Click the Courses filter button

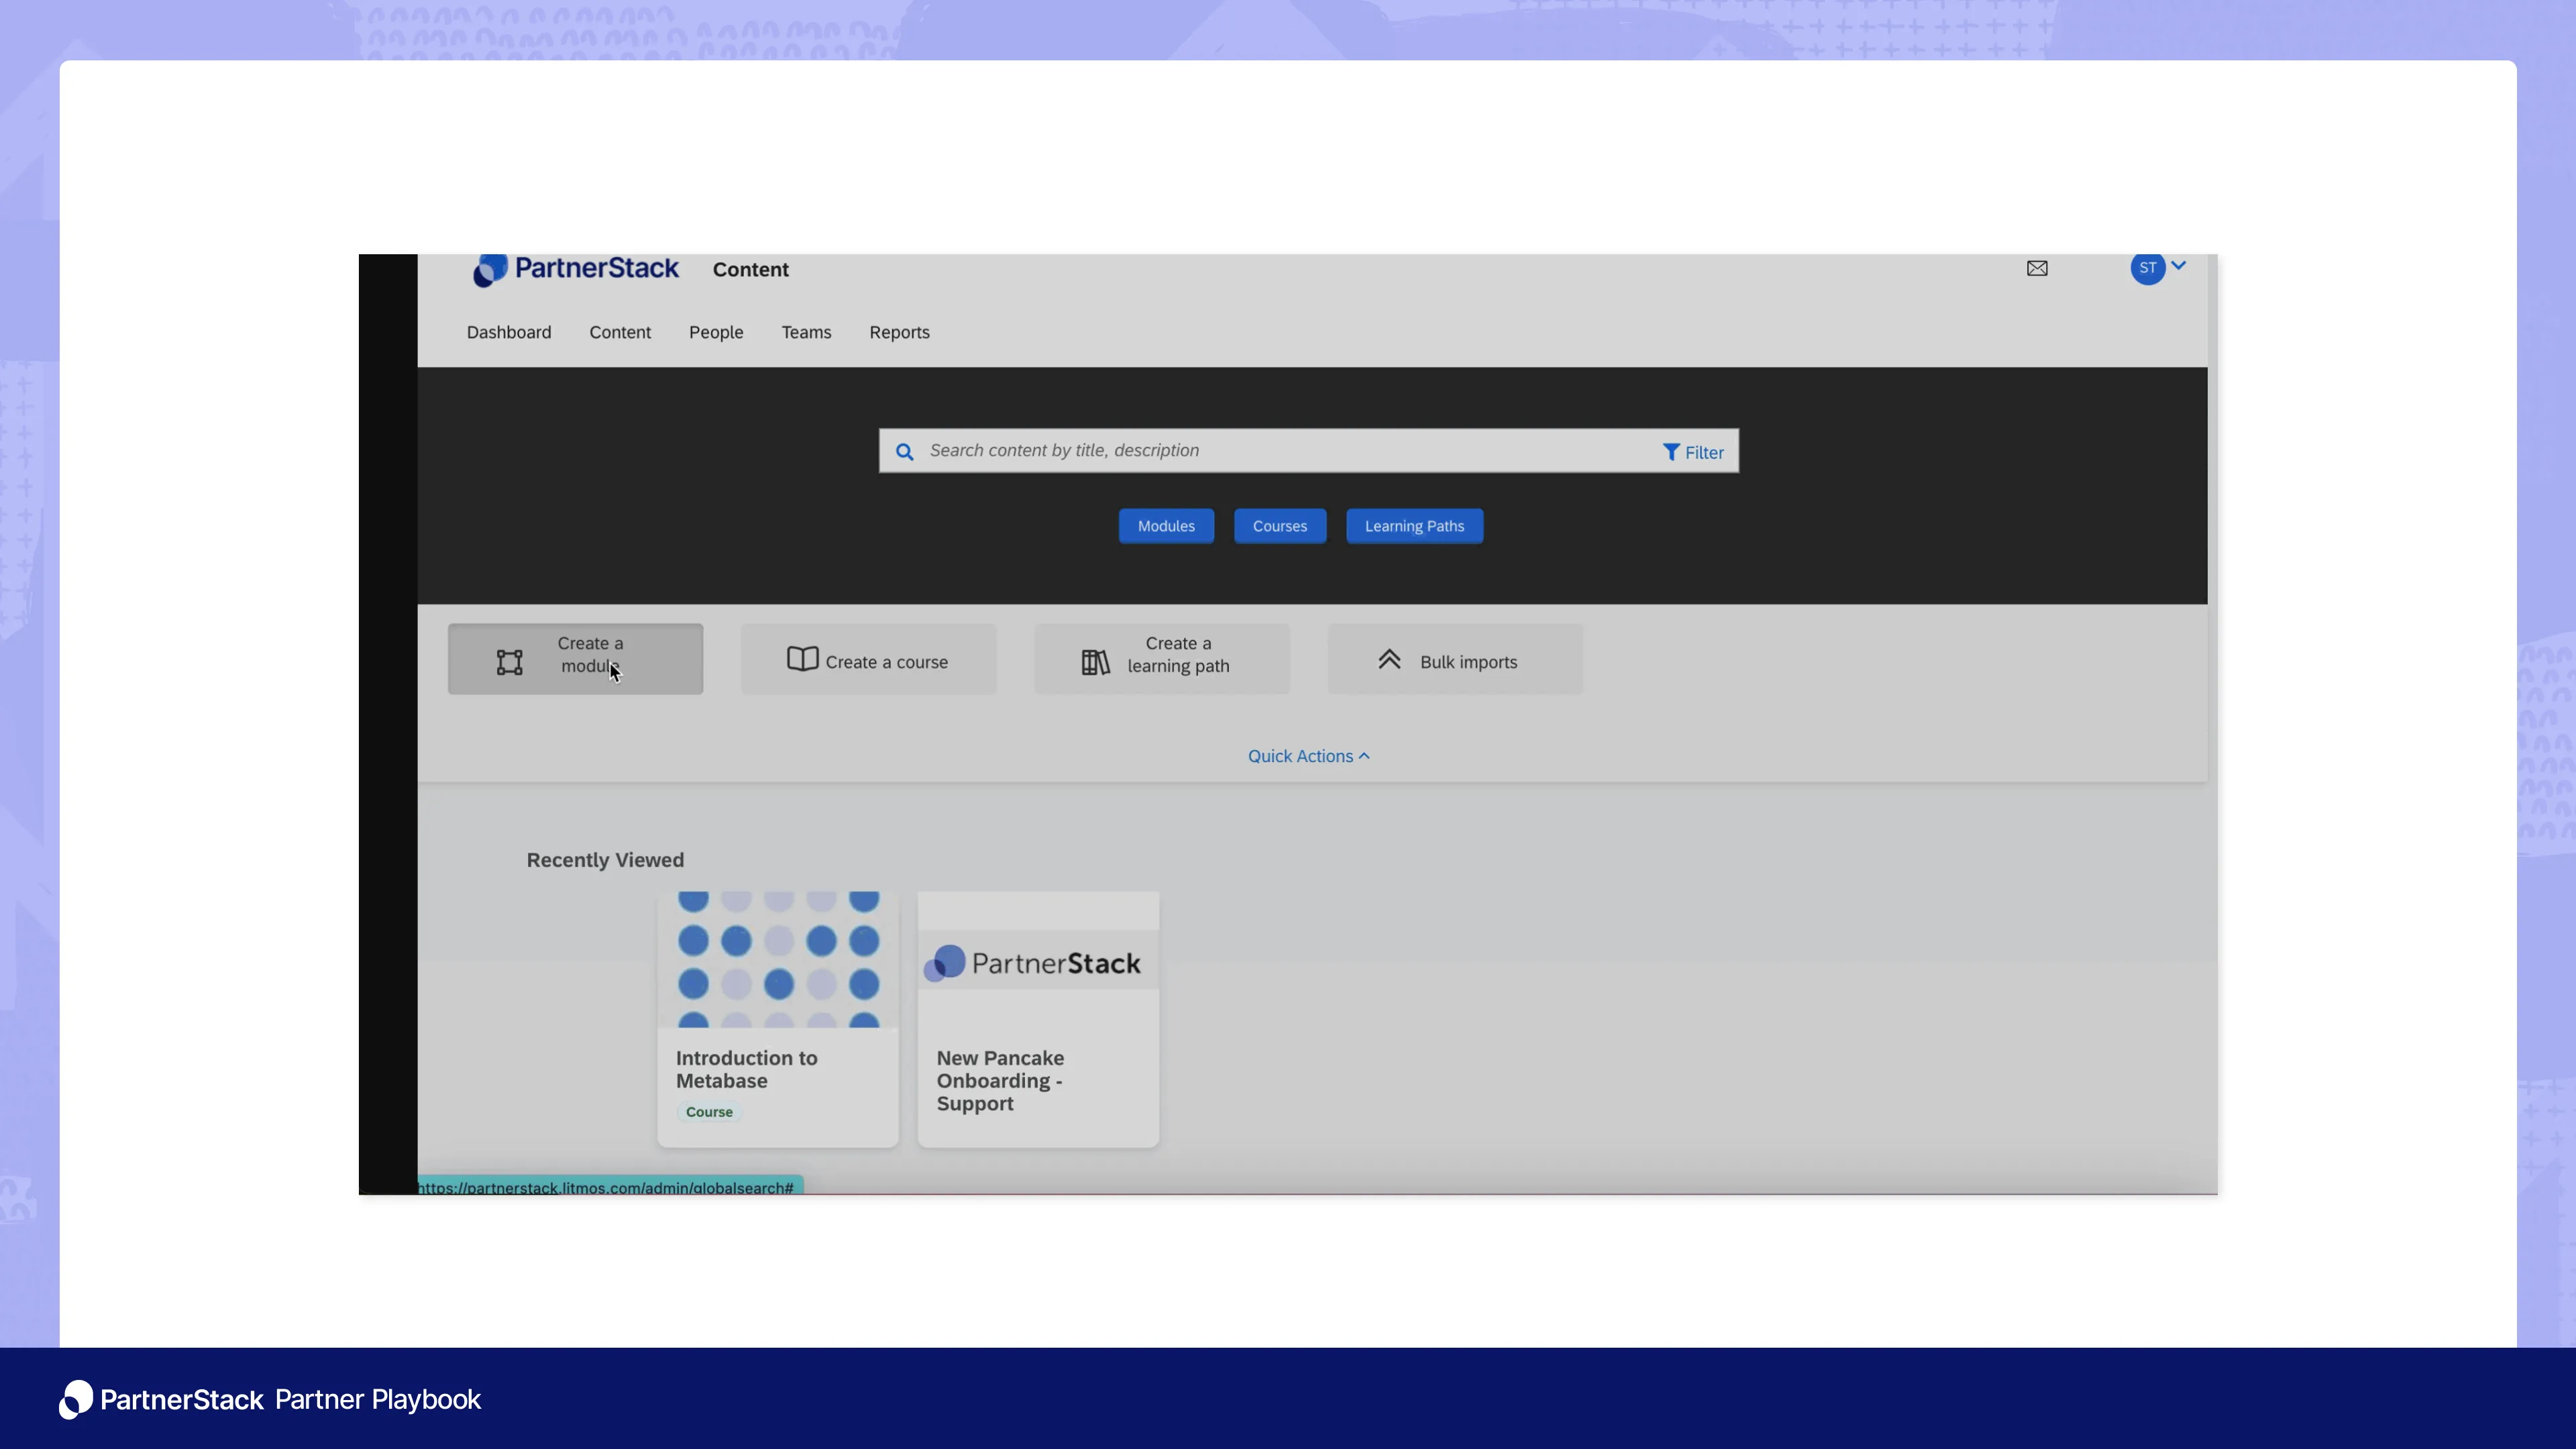(x=1279, y=526)
